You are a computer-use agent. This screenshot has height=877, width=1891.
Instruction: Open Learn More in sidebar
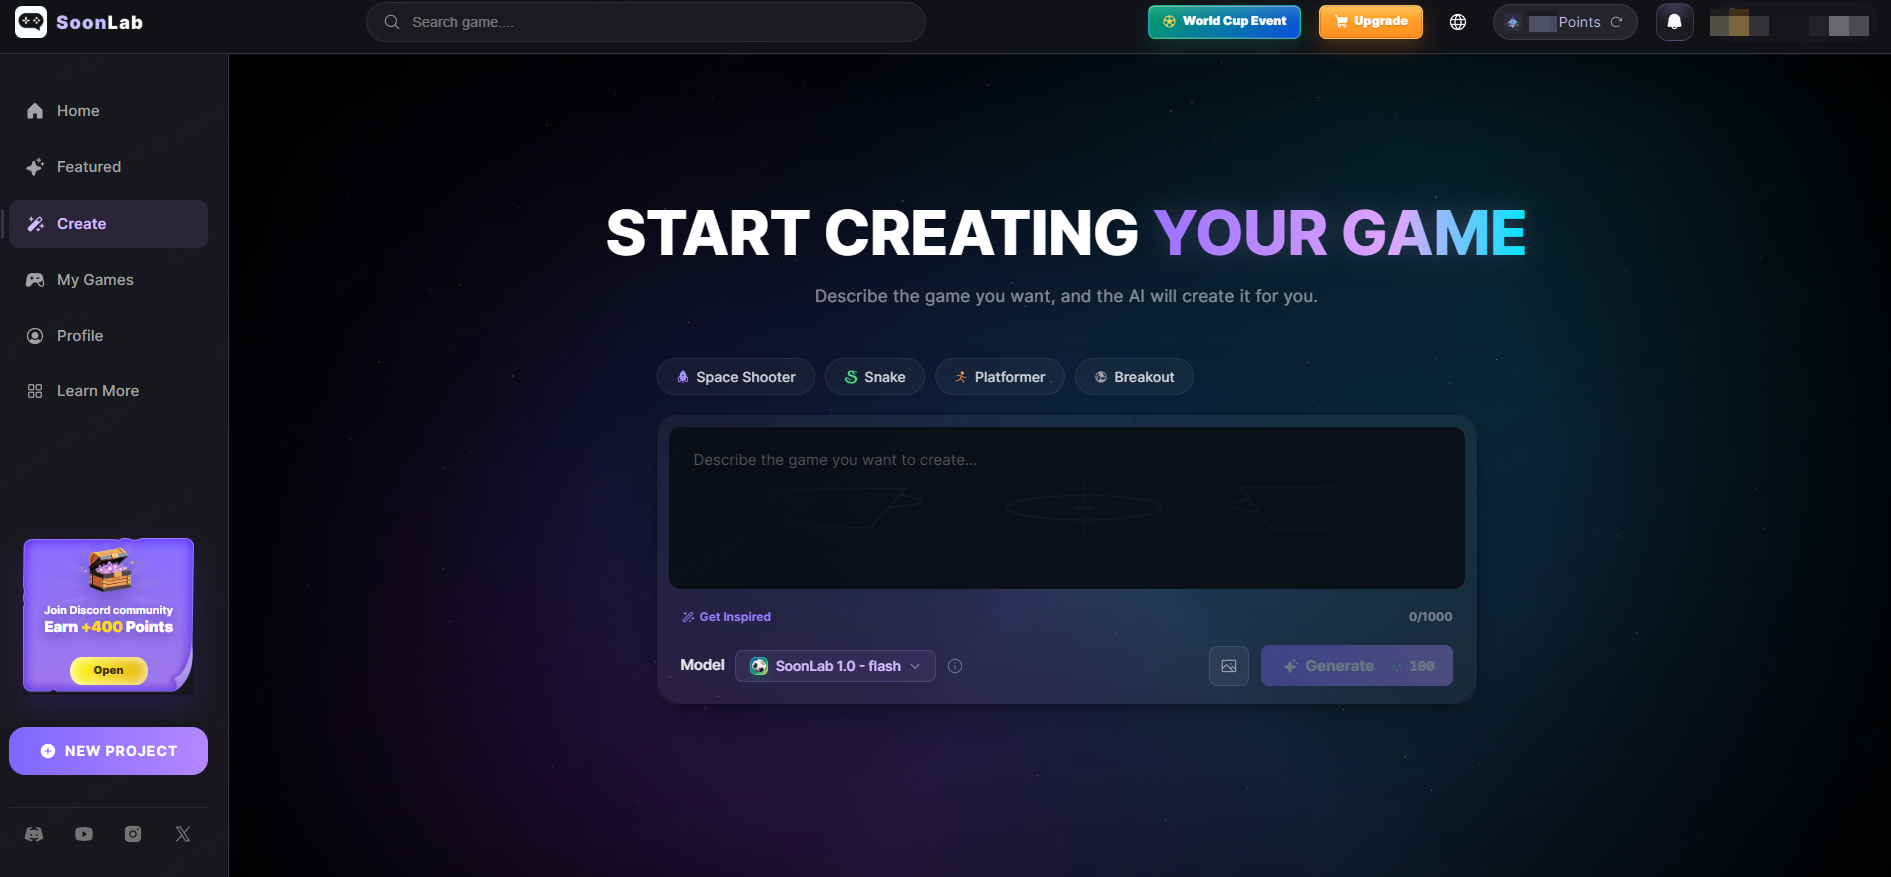pyautogui.click(x=108, y=391)
